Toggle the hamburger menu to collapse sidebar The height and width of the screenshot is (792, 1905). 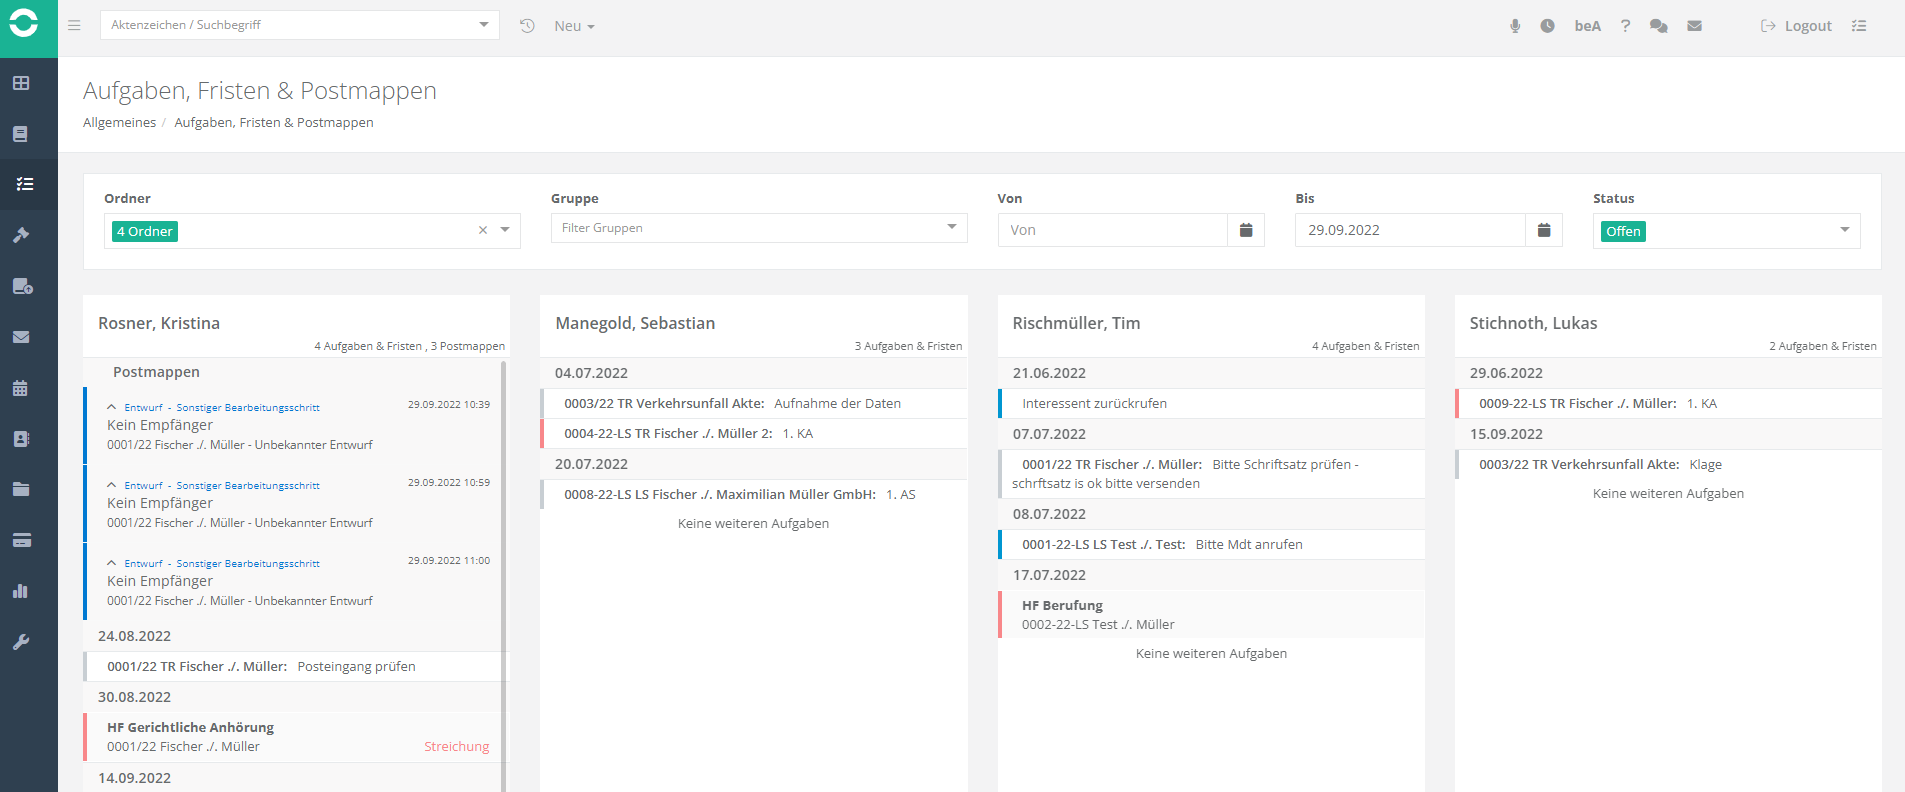point(74,26)
